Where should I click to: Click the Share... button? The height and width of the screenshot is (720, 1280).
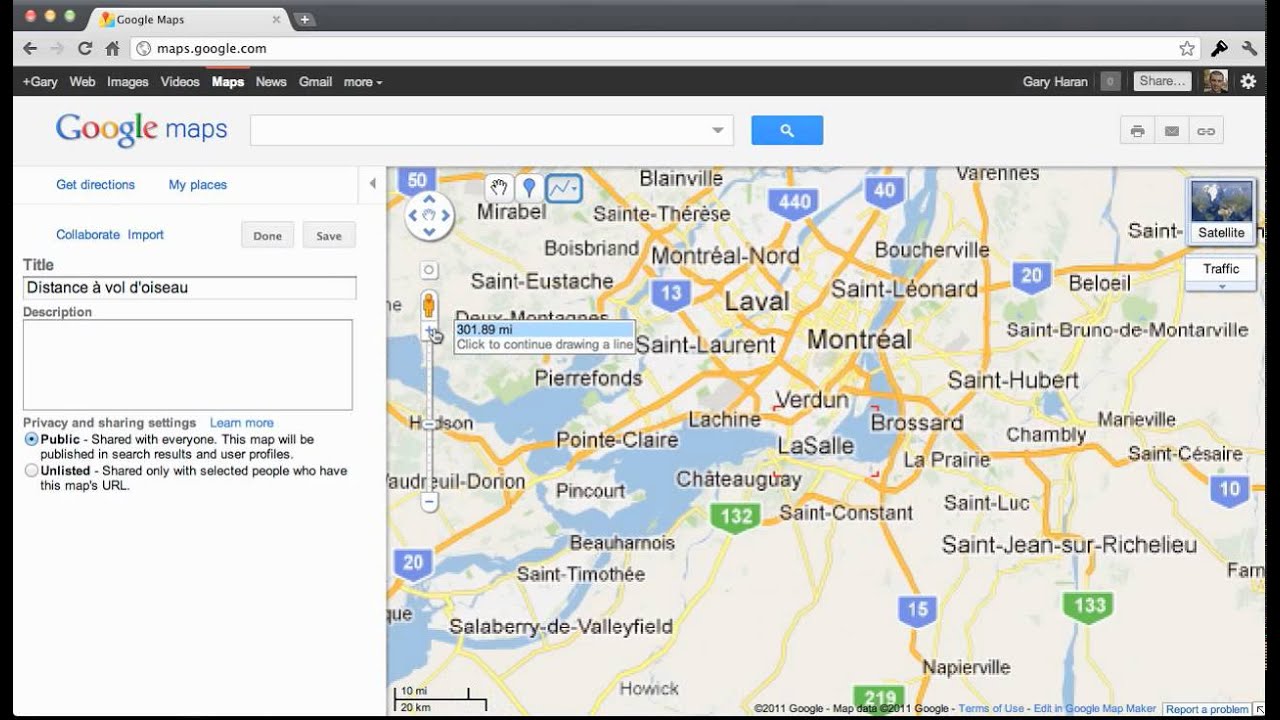point(1162,82)
